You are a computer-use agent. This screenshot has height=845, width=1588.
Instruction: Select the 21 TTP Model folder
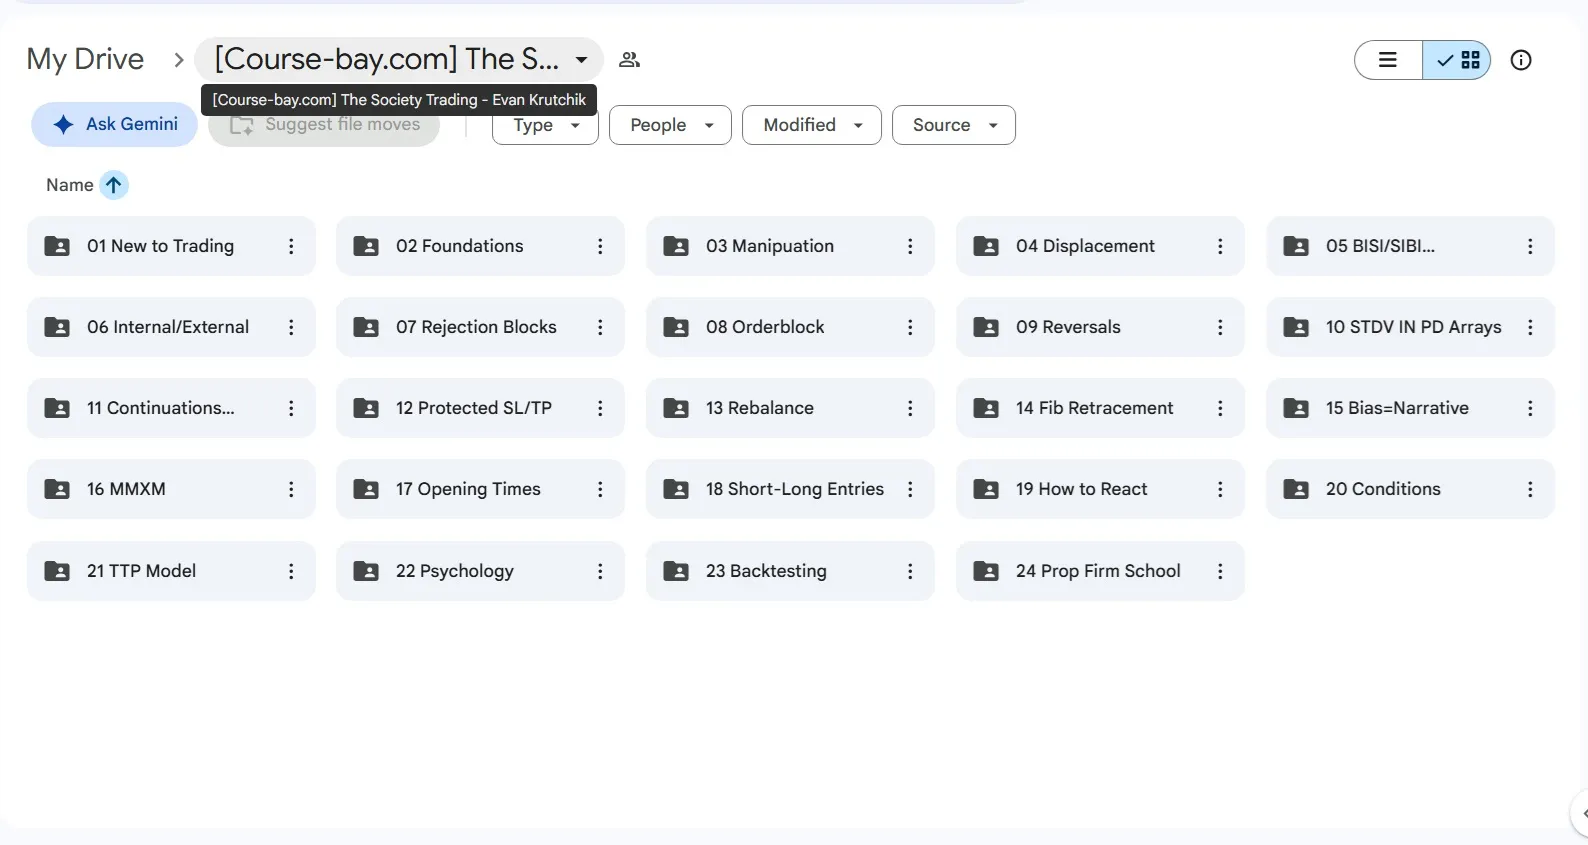[171, 571]
